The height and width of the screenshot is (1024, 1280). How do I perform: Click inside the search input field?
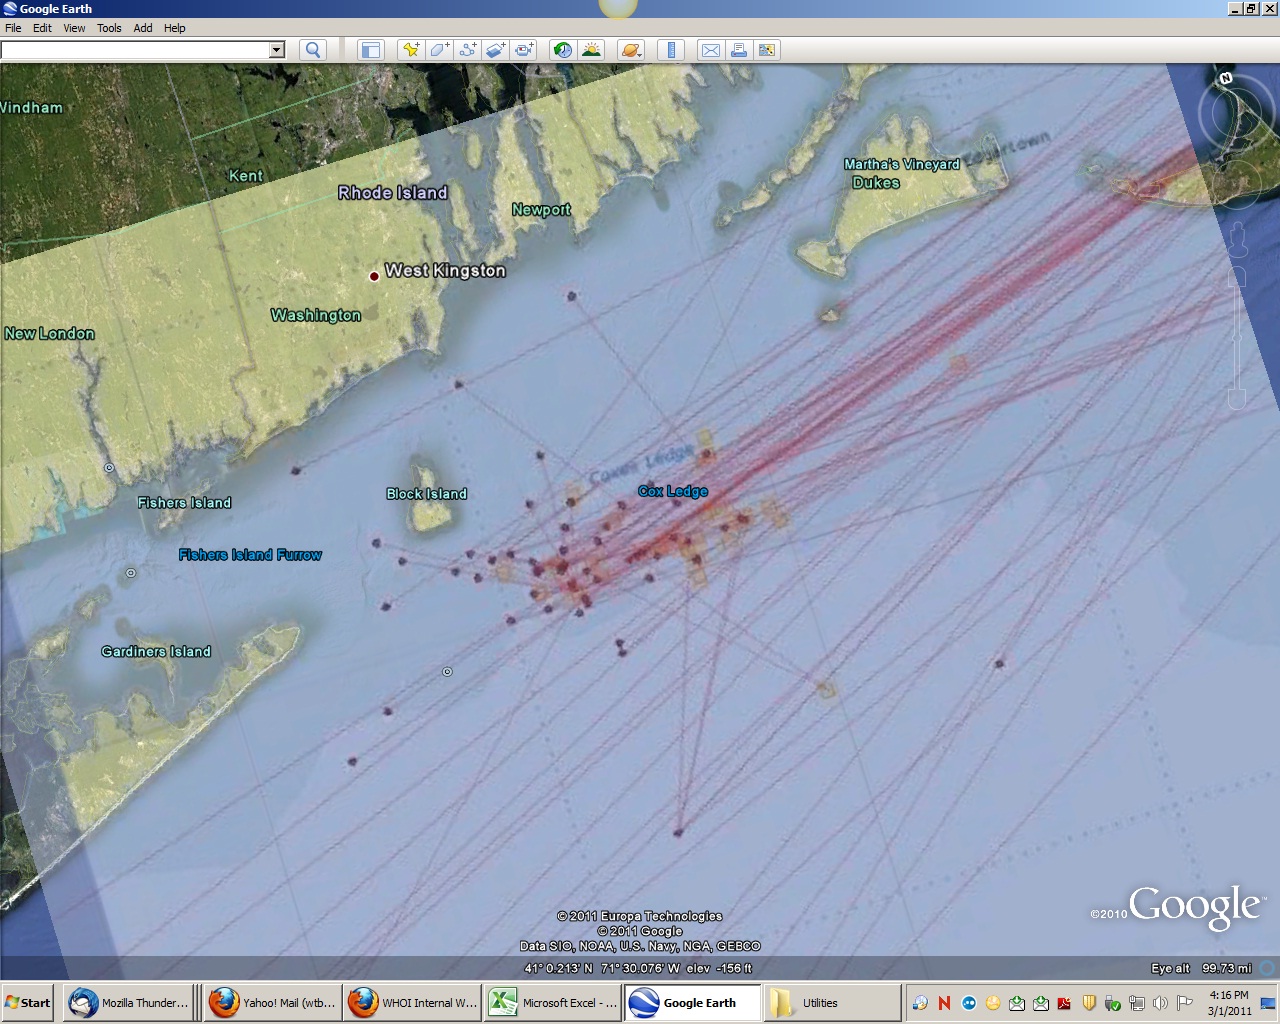[136, 50]
